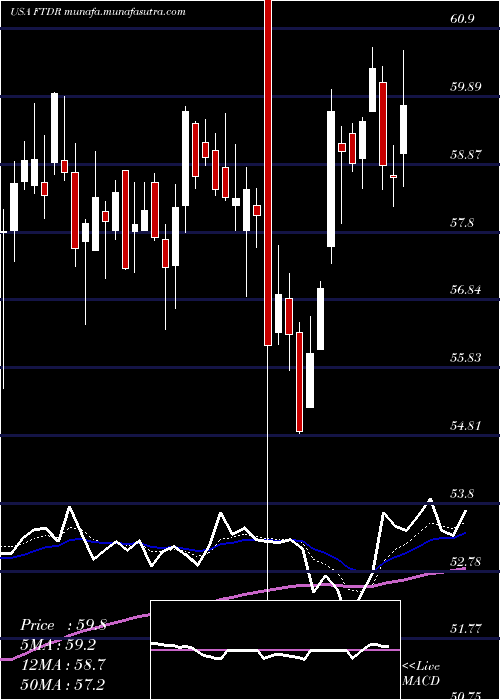Click the 'Price : 59.8' readout

[x=63, y=625]
